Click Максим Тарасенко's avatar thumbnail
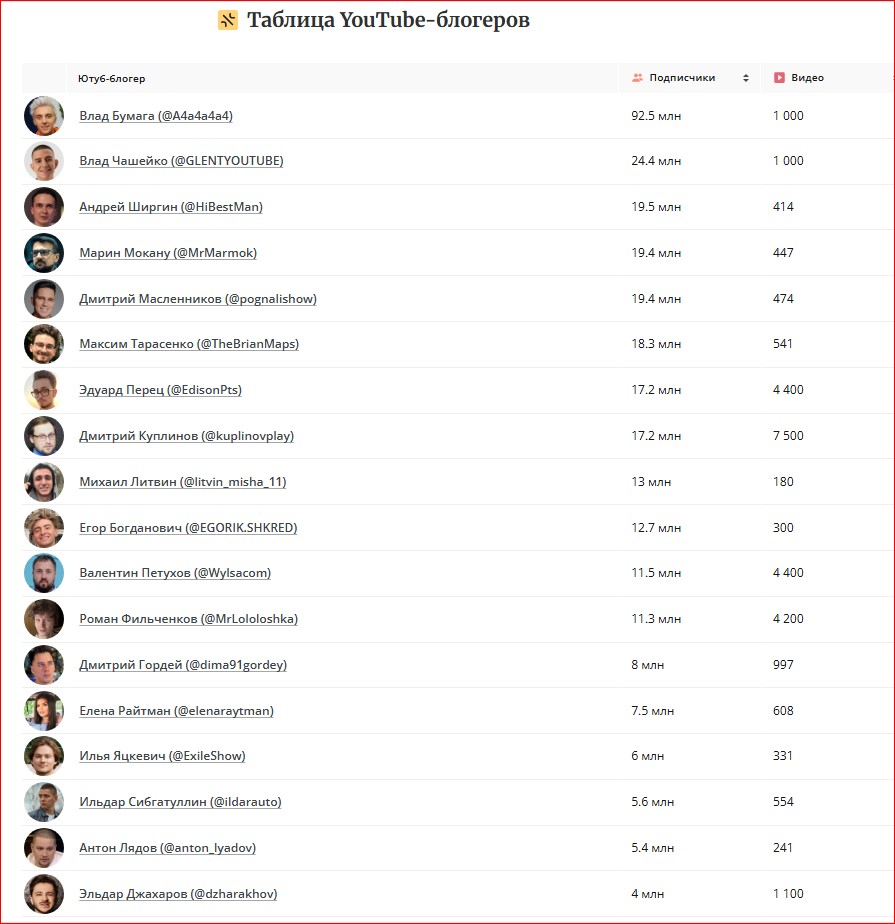 (x=44, y=344)
